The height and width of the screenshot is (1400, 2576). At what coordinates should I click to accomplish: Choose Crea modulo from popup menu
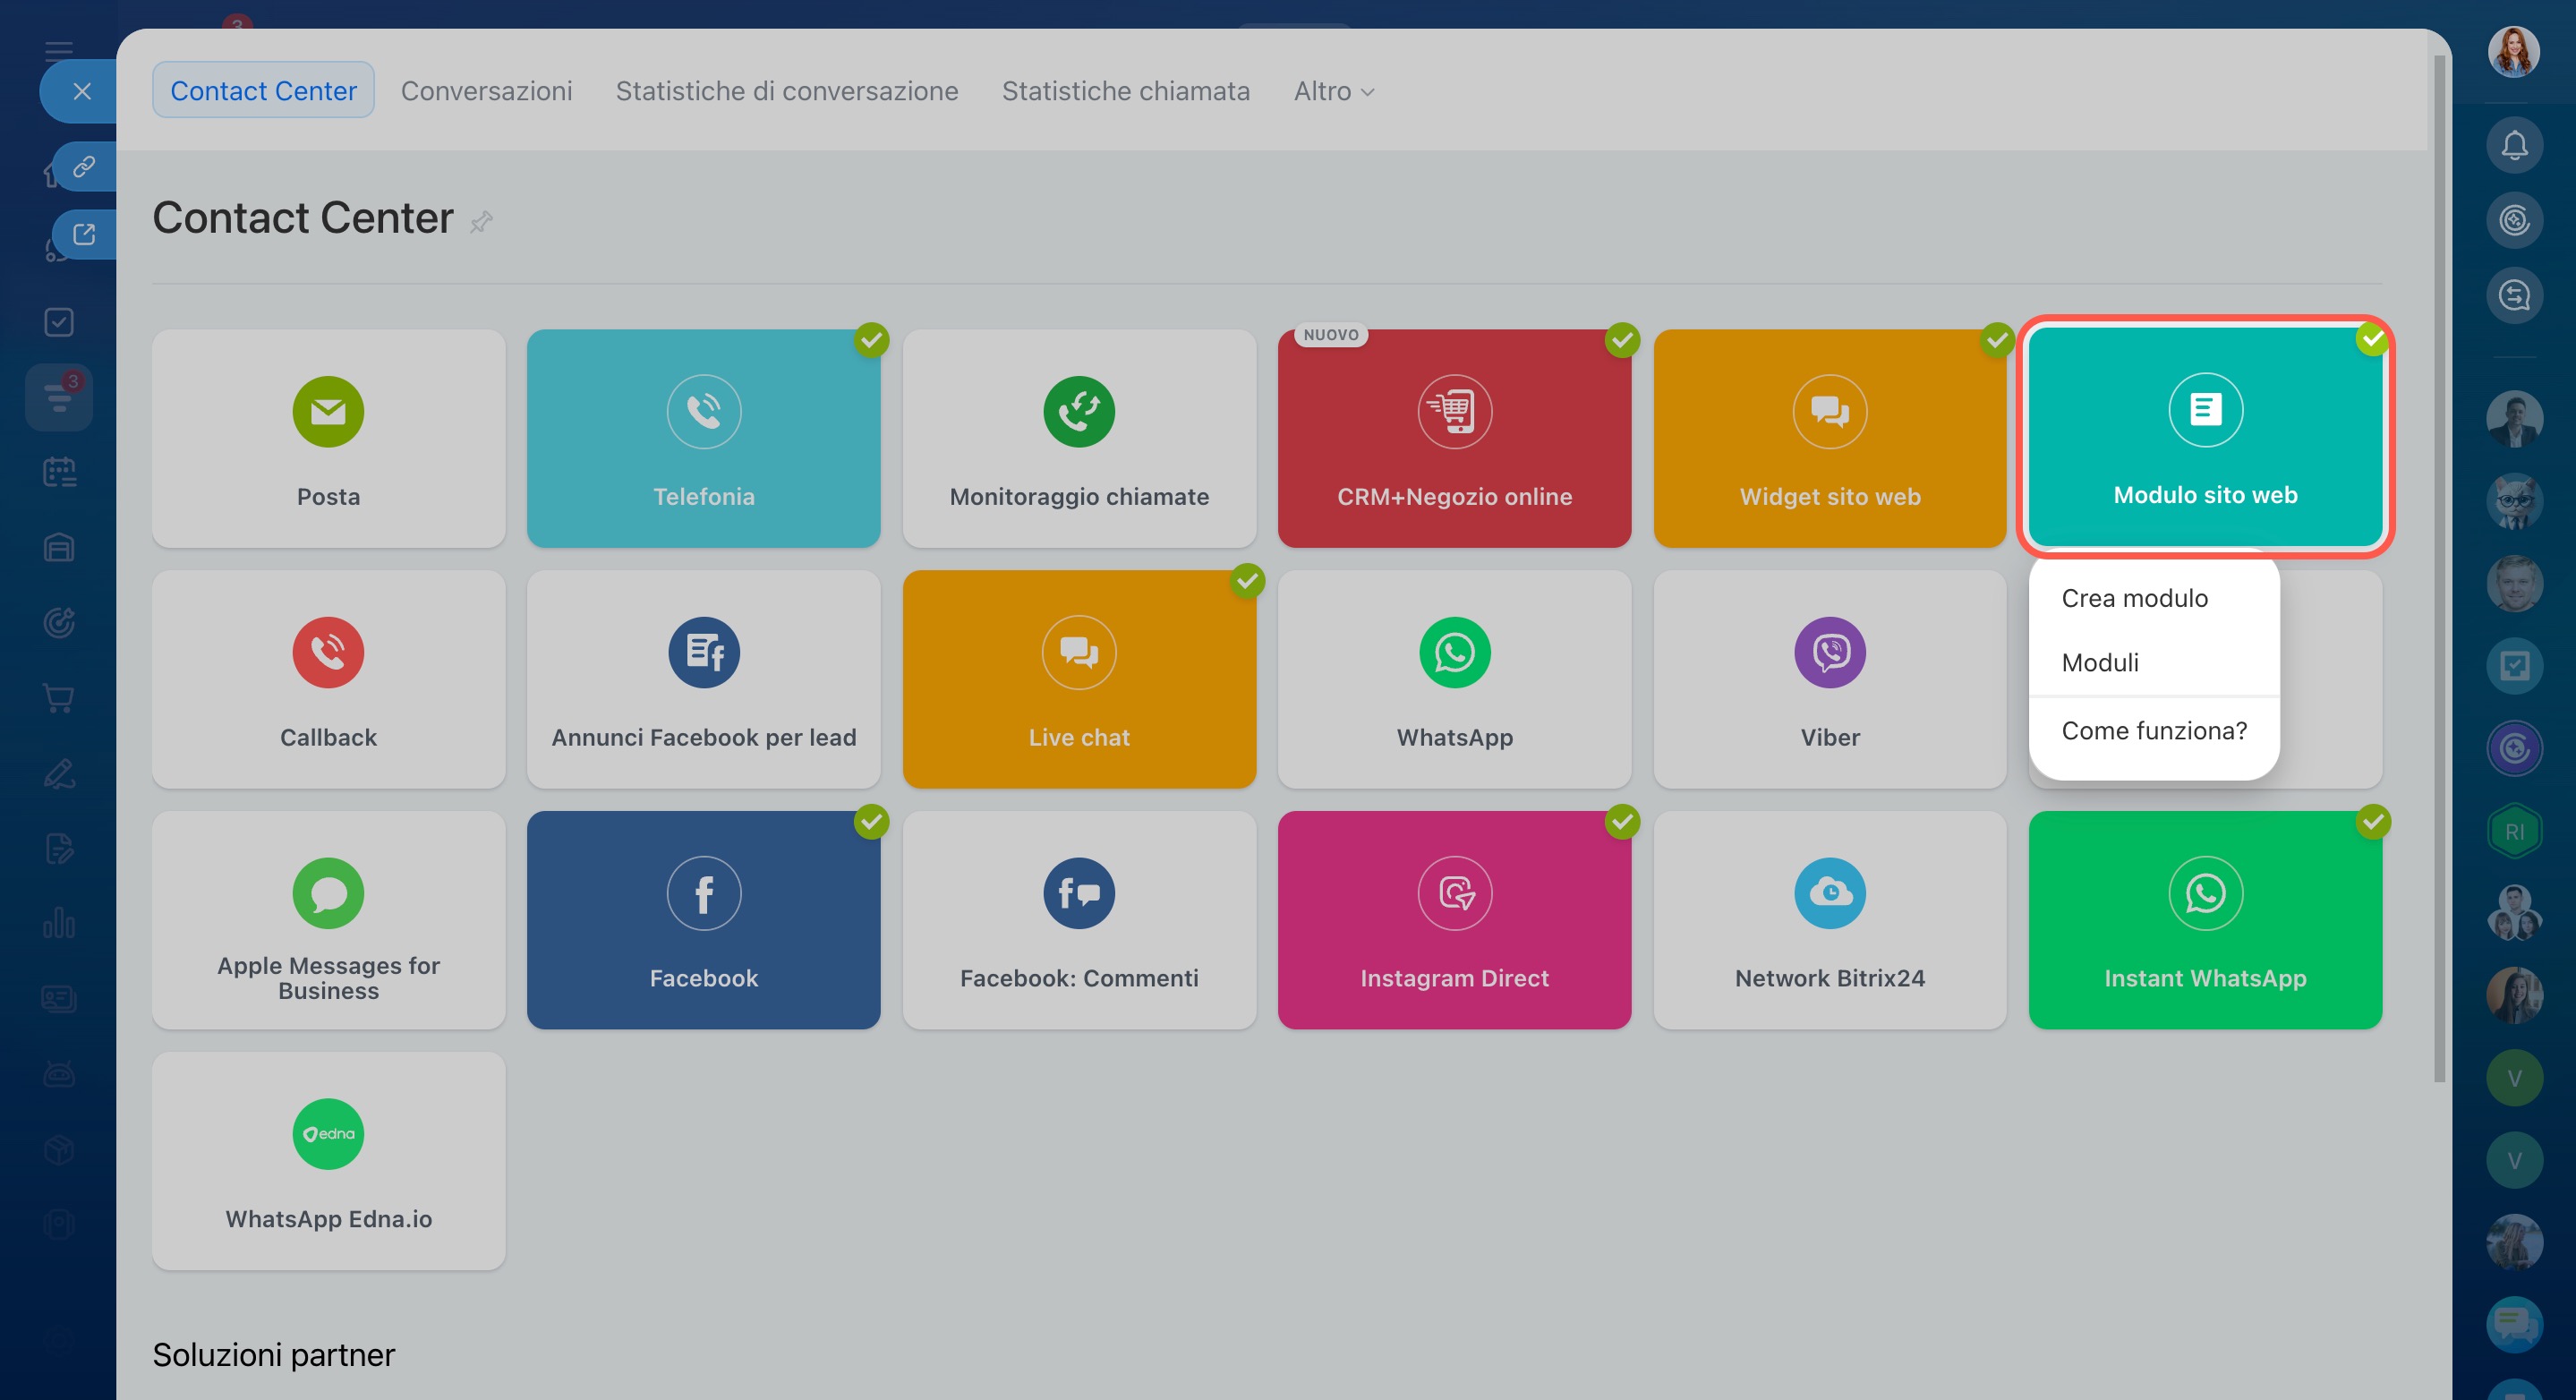(x=2134, y=598)
